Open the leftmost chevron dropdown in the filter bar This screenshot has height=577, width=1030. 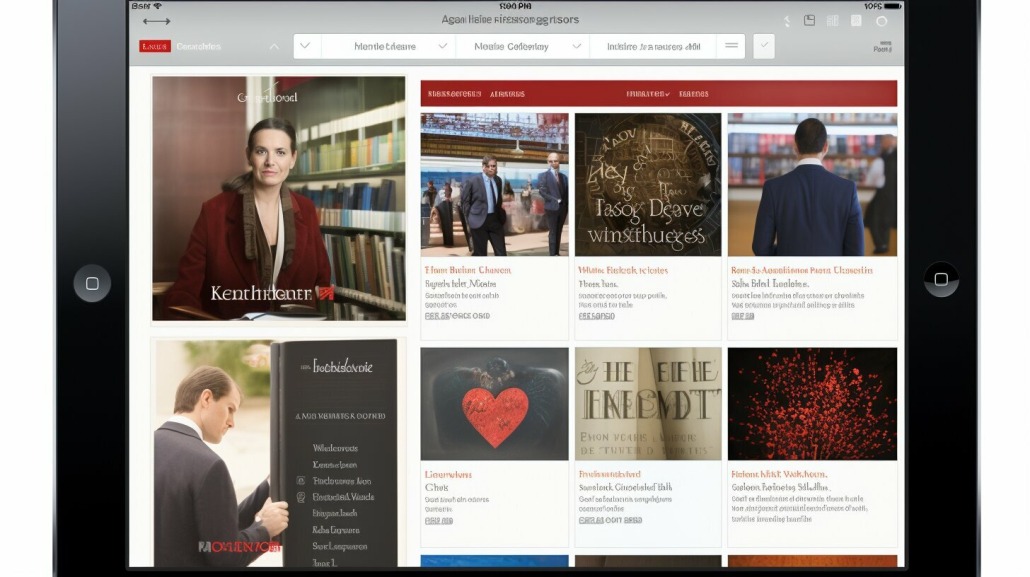pyautogui.click(x=305, y=46)
